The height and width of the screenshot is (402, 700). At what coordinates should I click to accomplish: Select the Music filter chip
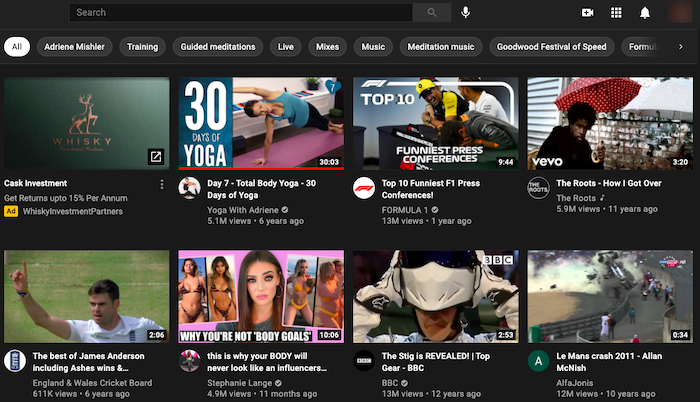[x=373, y=46]
